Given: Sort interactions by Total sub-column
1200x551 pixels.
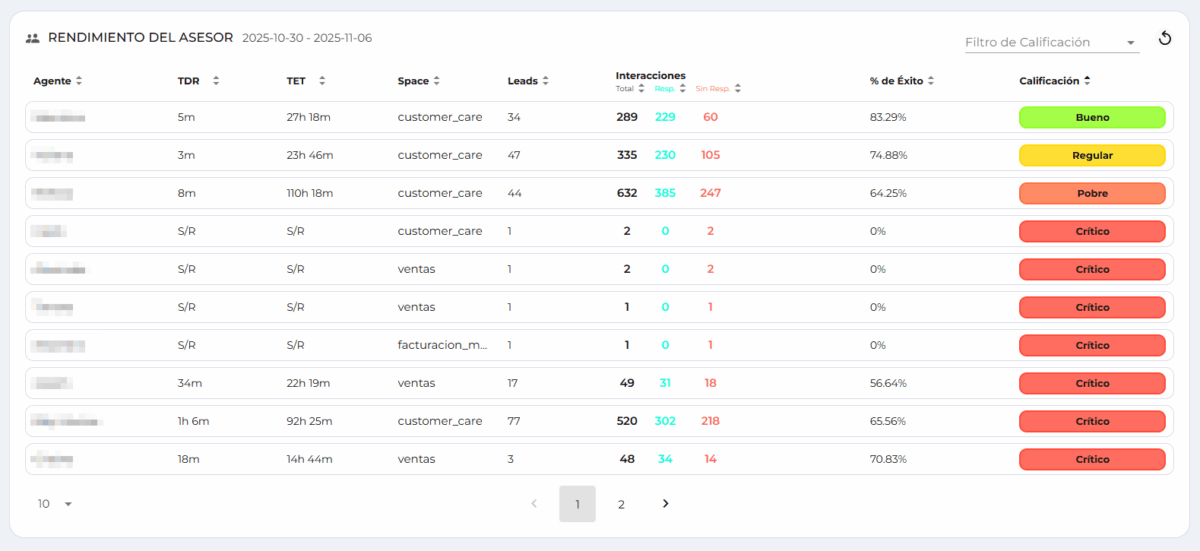Looking at the screenshot, I should (x=641, y=89).
